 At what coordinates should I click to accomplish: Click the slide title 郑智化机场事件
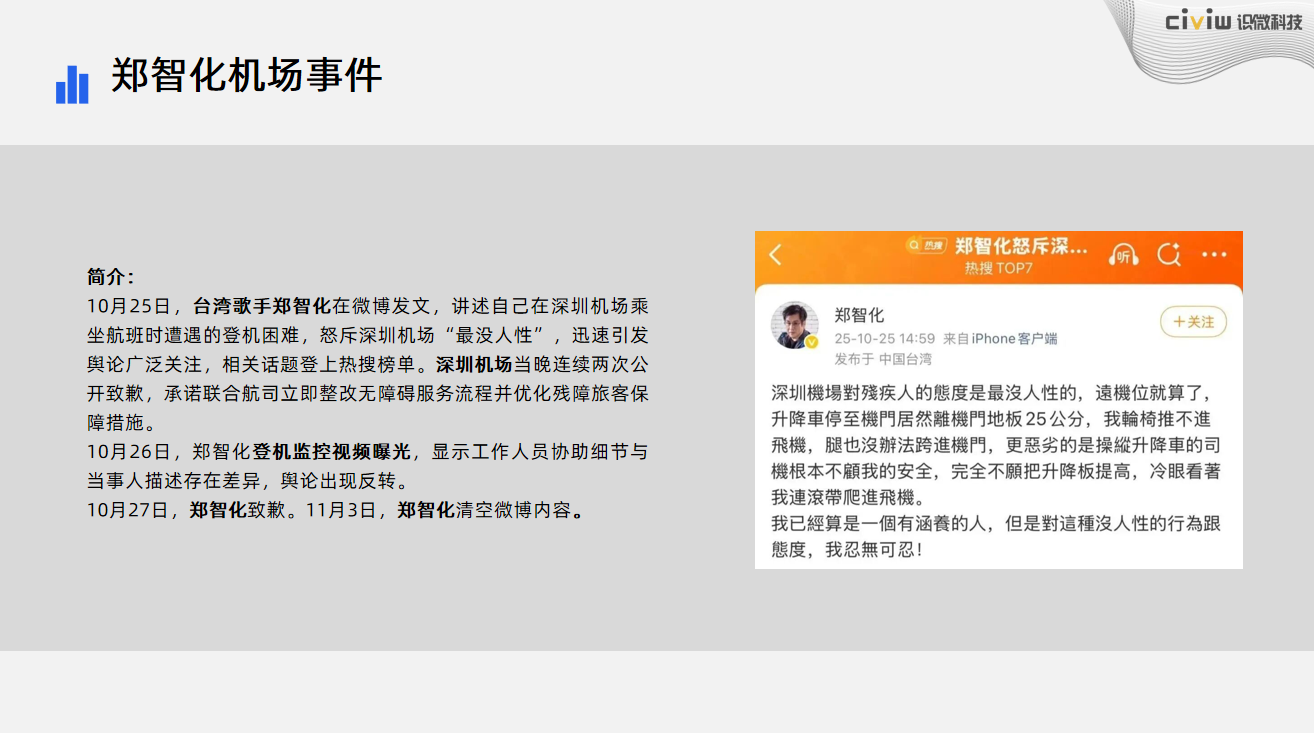[246, 76]
